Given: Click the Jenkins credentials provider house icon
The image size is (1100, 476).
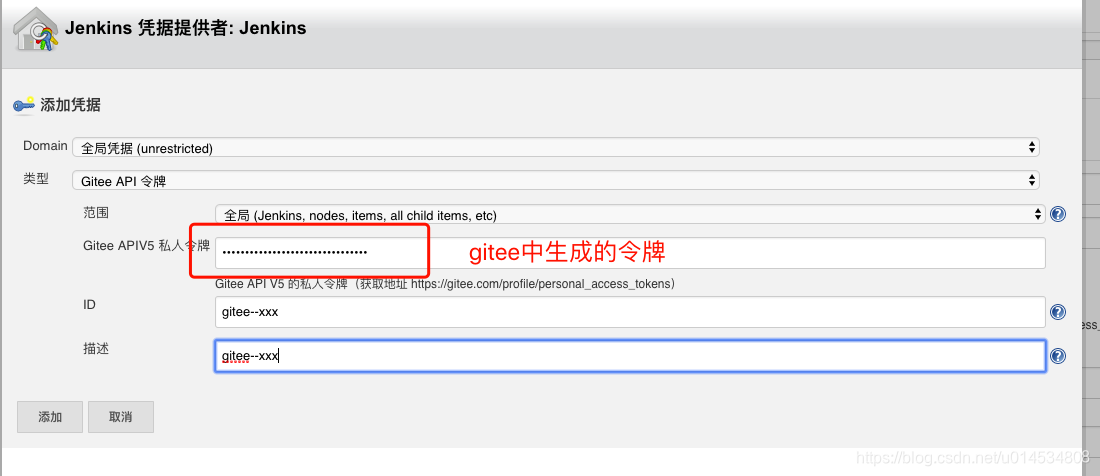Looking at the screenshot, I should click(36, 29).
